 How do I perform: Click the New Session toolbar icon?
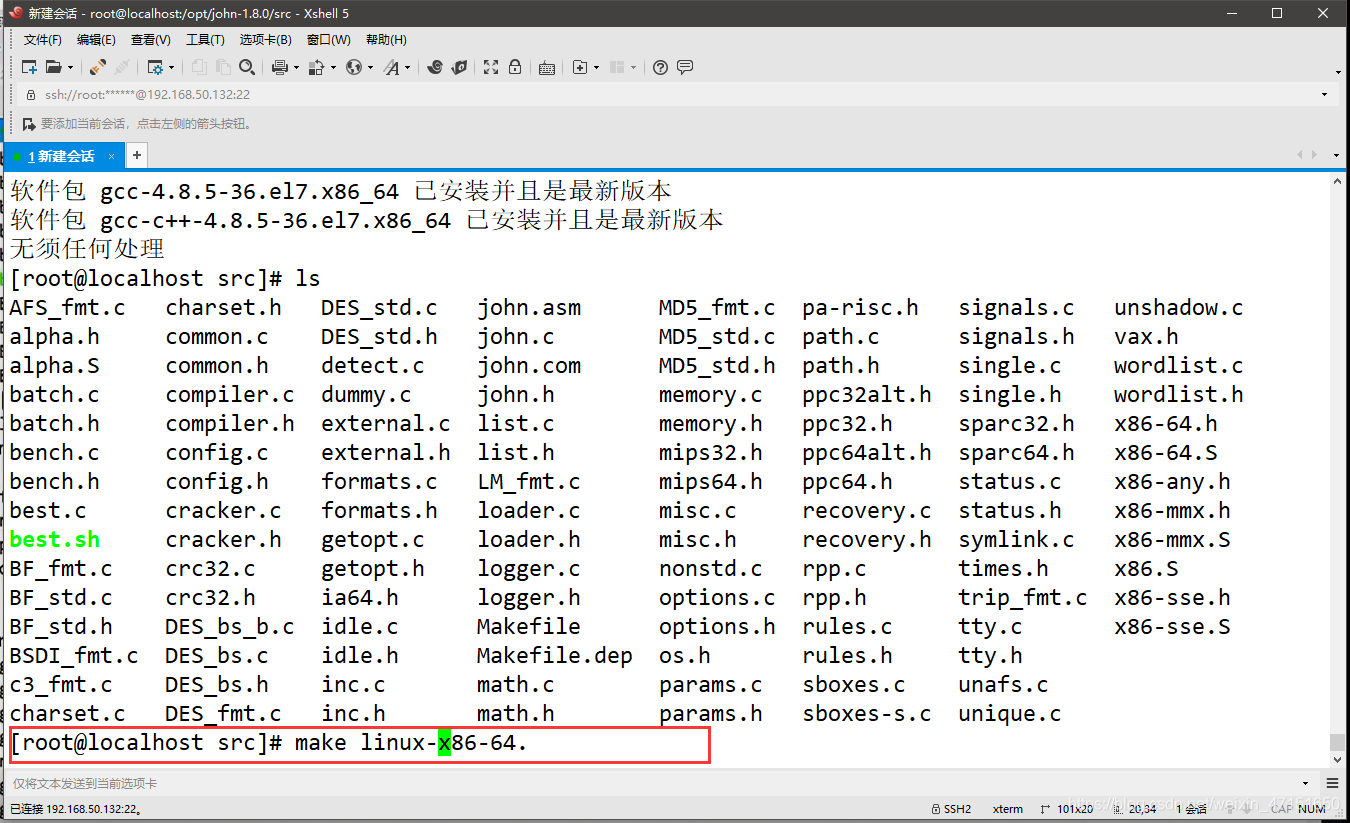pyautogui.click(x=29, y=67)
